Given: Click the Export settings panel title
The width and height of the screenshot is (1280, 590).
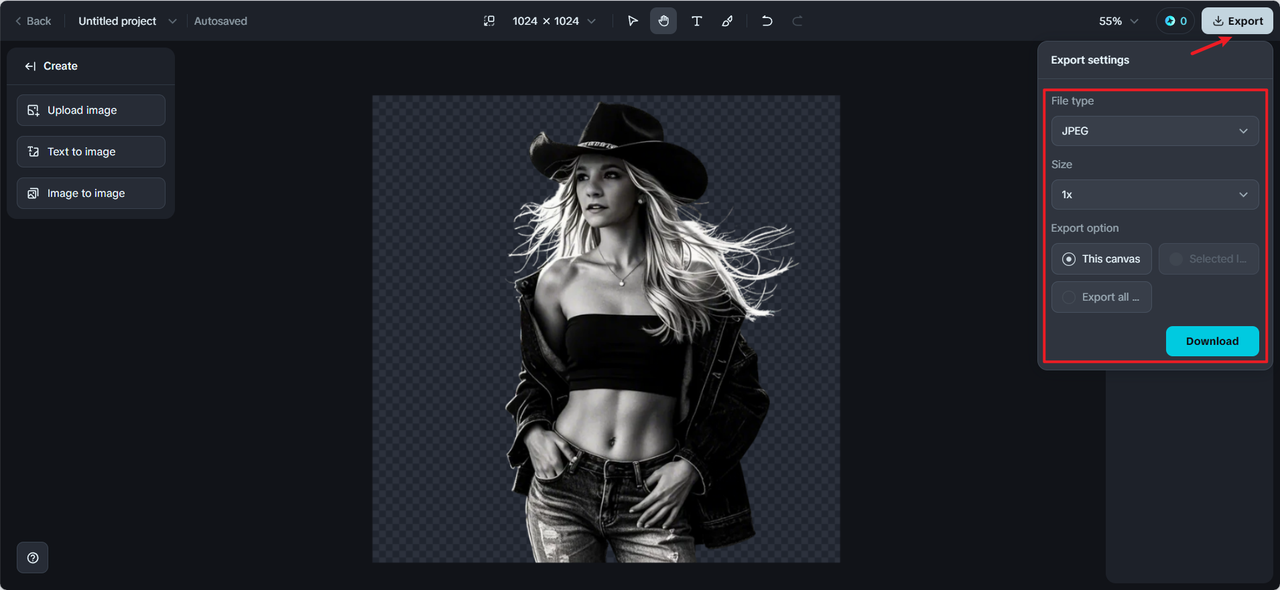Looking at the screenshot, I should click(1090, 60).
